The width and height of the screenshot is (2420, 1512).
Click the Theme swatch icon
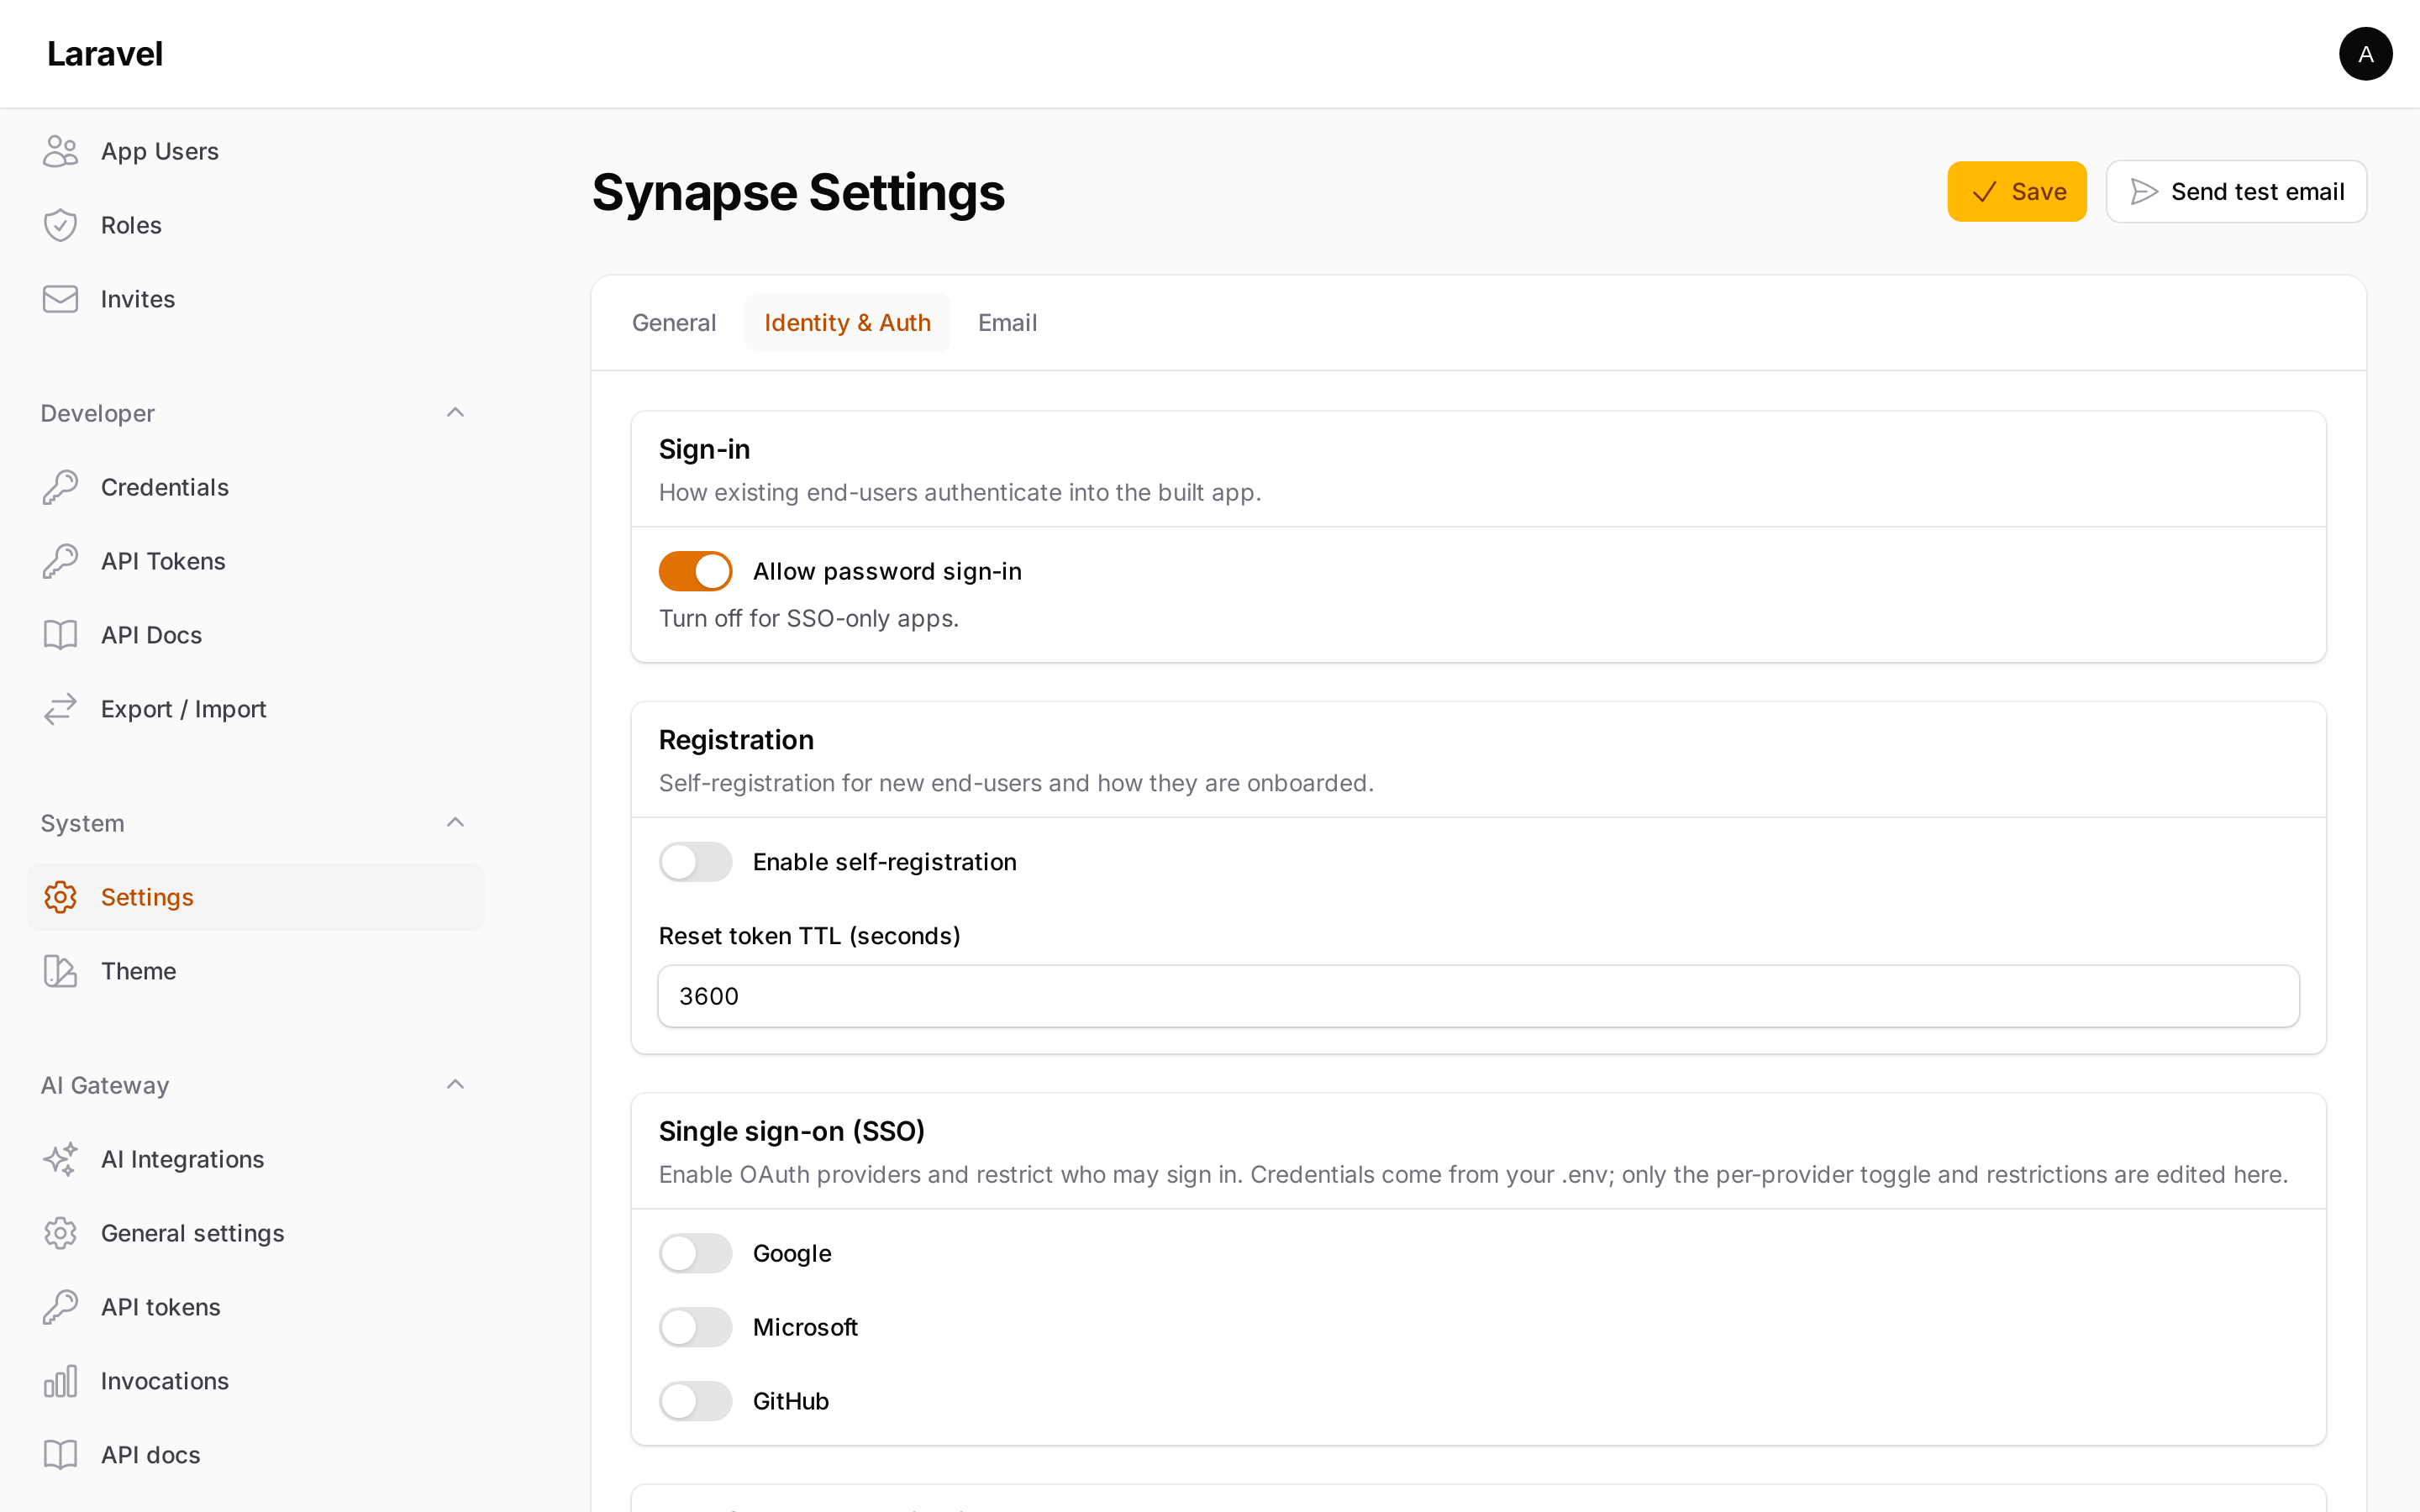tap(60, 971)
